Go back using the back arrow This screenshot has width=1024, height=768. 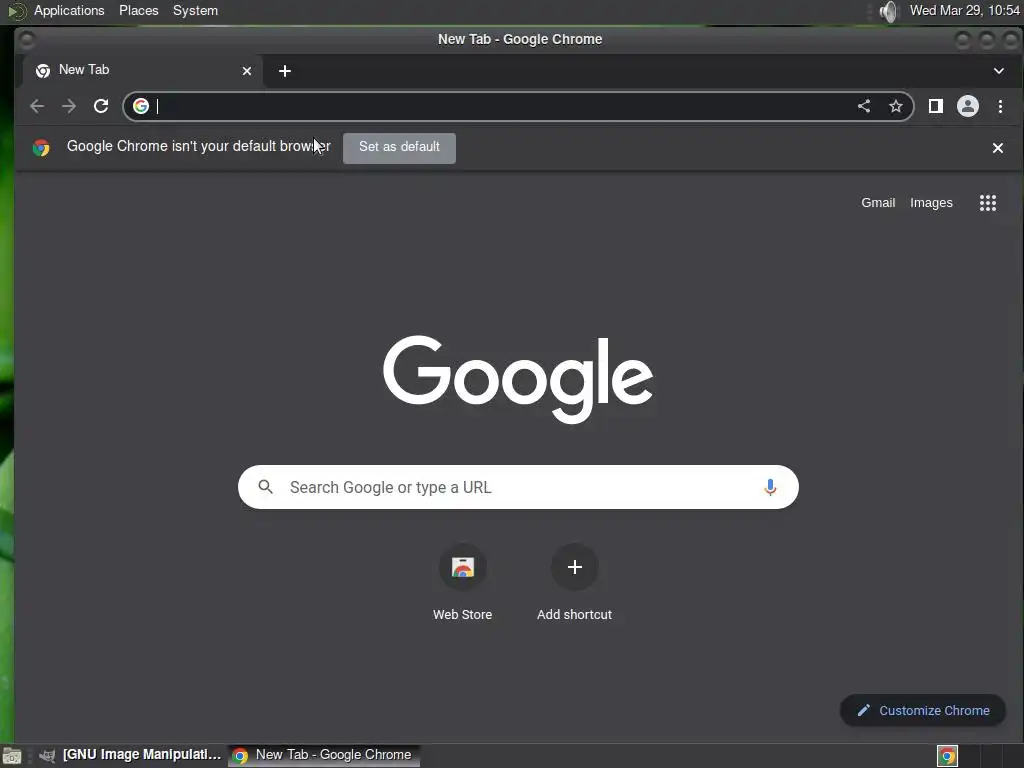[37, 106]
